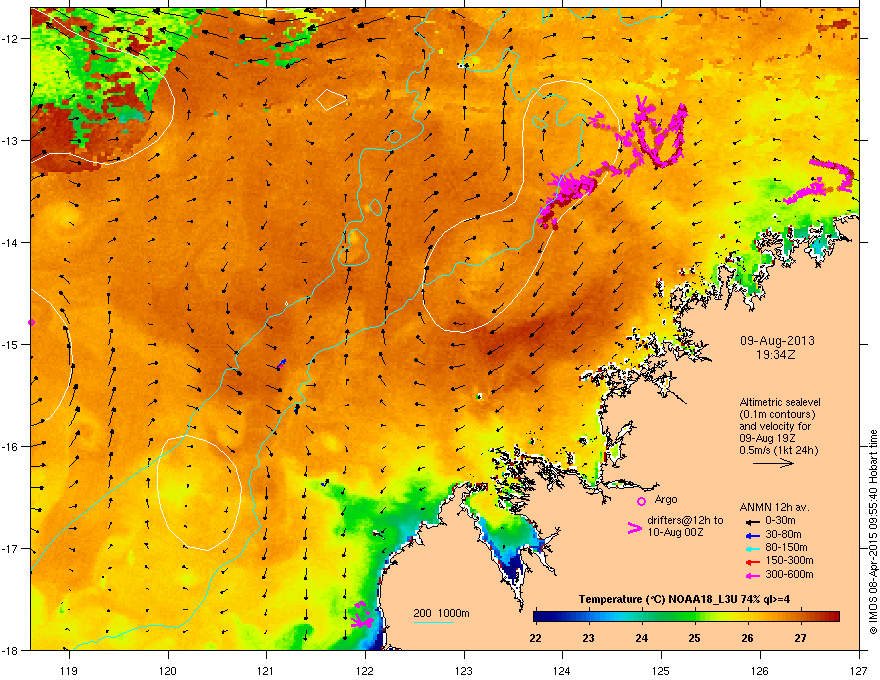Click the small white polygon contour near 121.6E

pyautogui.click(x=331, y=99)
